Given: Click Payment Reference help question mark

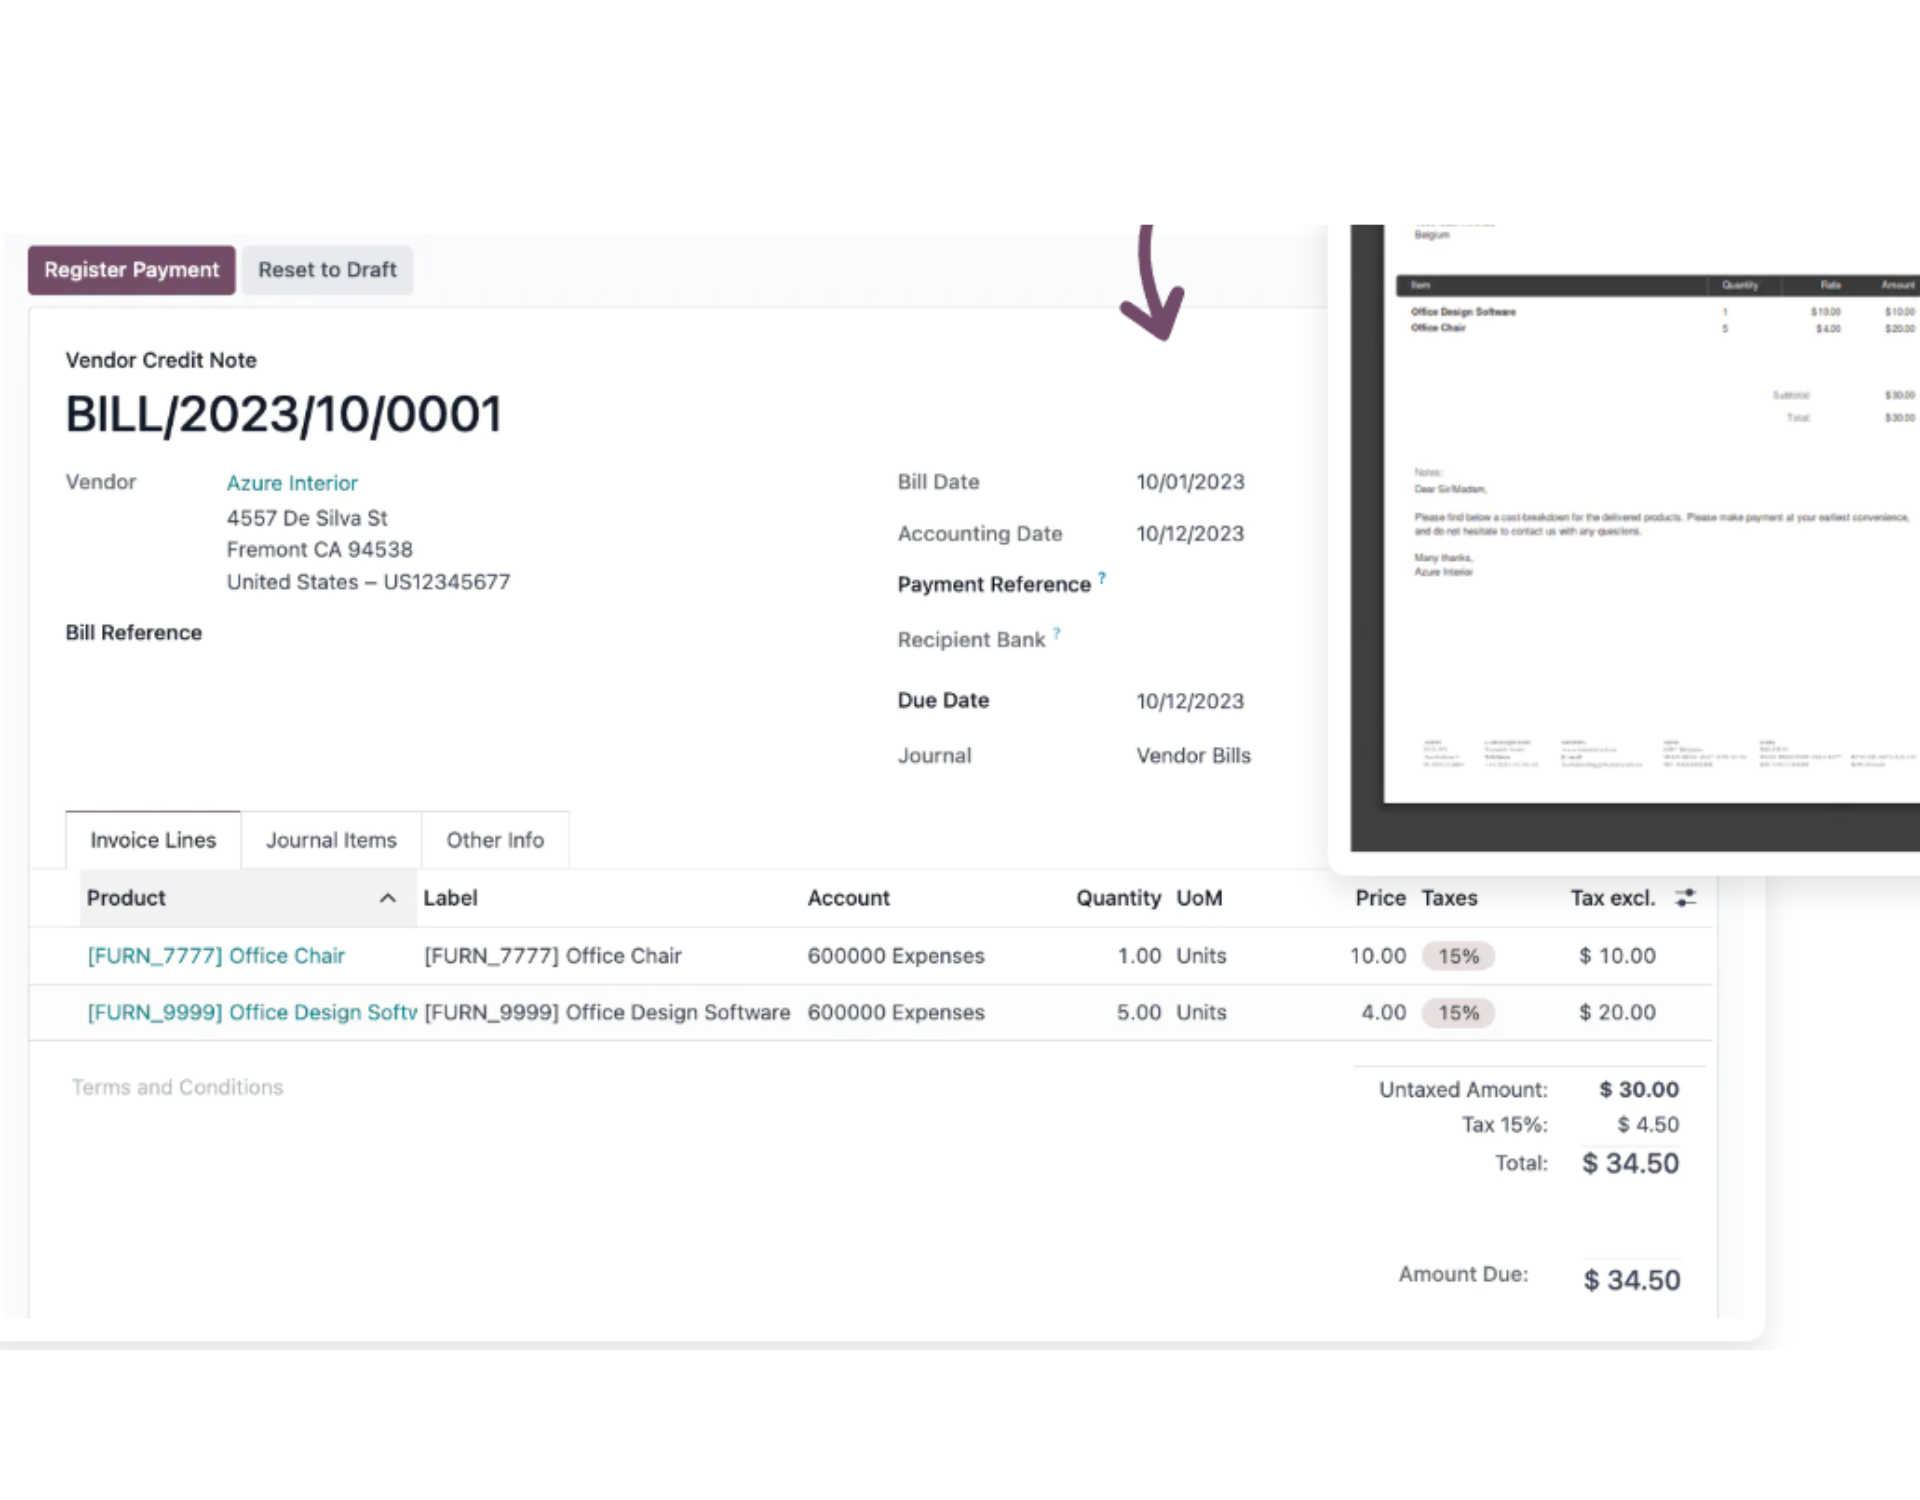Looking at the screenshot, I should coord(1102,577).
